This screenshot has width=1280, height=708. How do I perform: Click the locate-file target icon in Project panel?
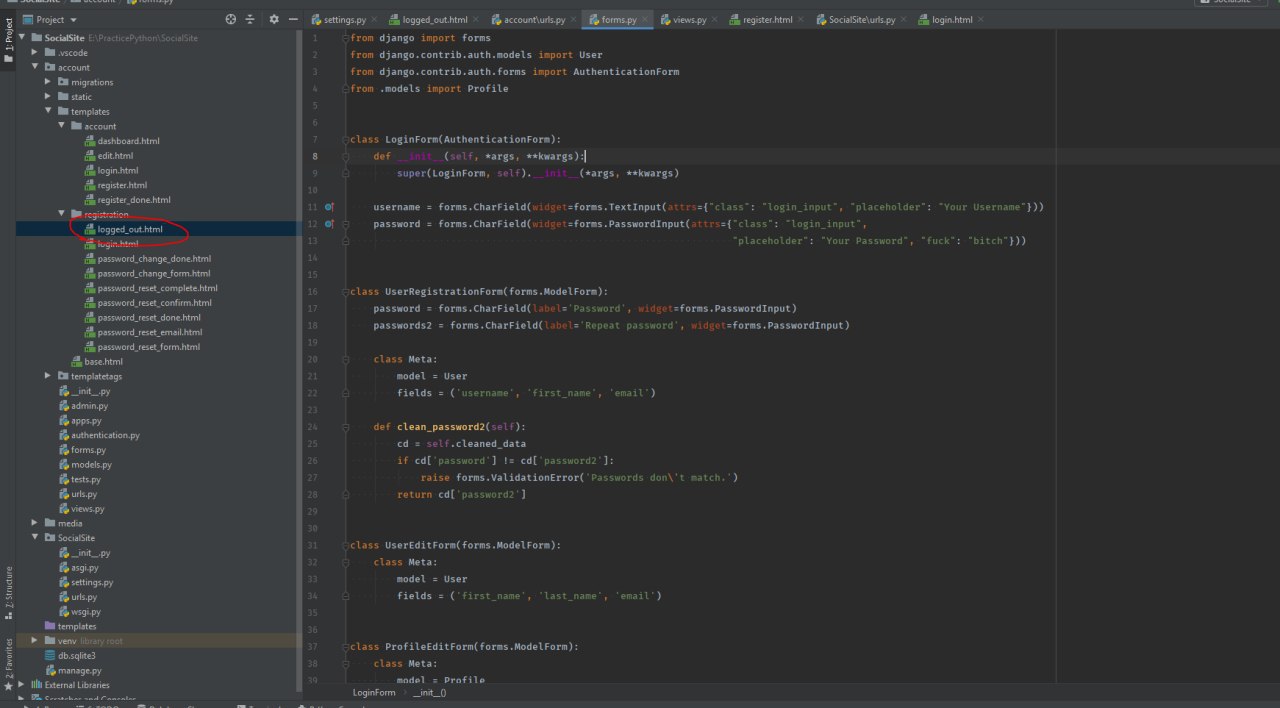231,19
